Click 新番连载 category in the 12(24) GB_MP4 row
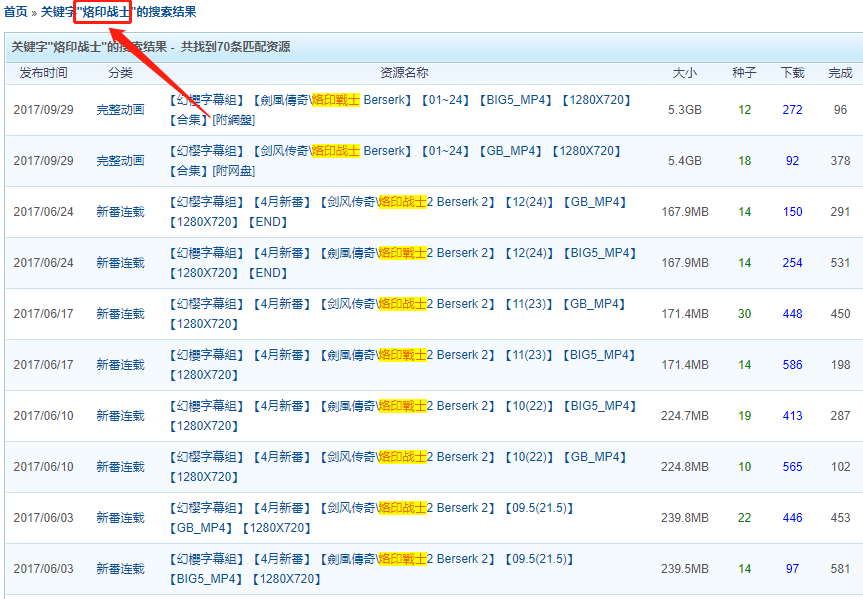Screen dimensions: 863x599 tap(121, 212)
